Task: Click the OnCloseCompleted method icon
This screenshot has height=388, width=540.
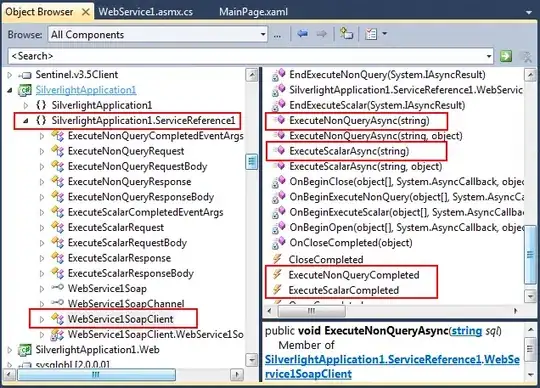Action: click(279, 243)
